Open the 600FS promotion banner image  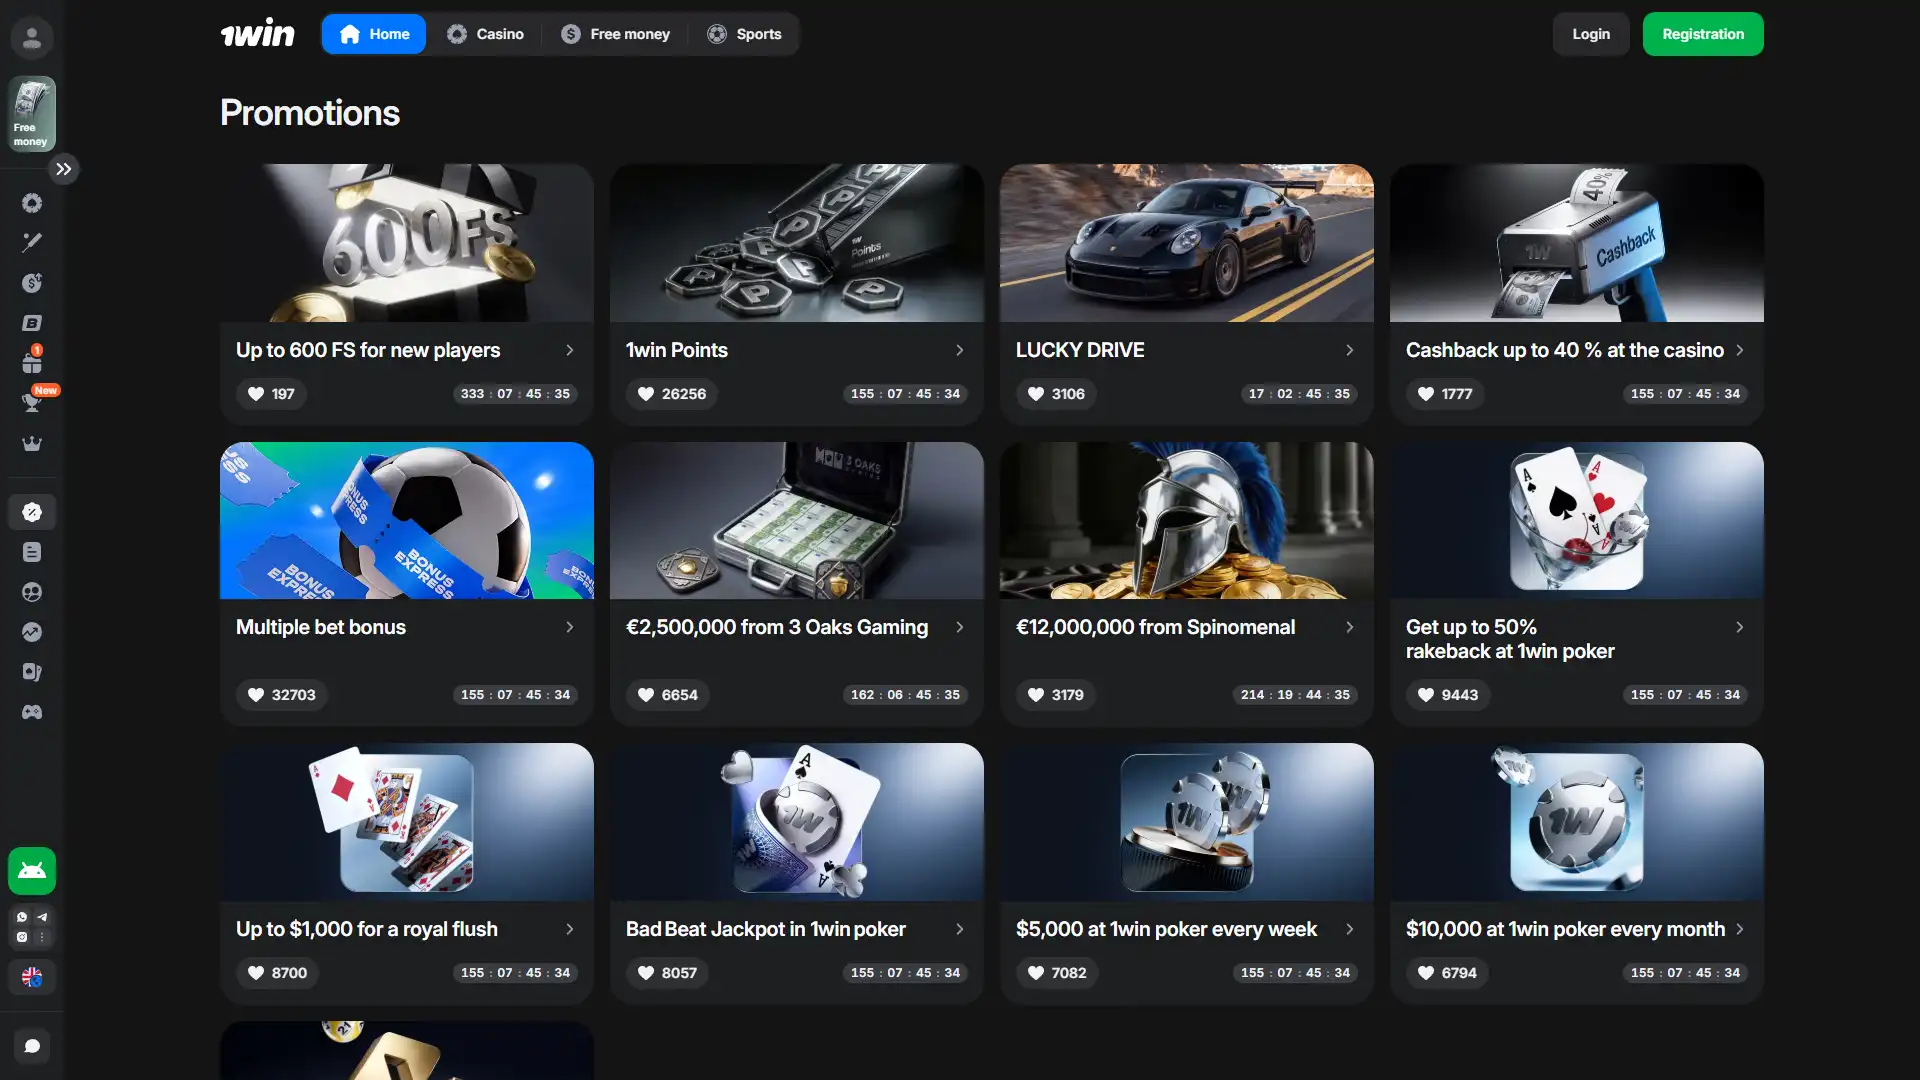click(x=407, y=243)
